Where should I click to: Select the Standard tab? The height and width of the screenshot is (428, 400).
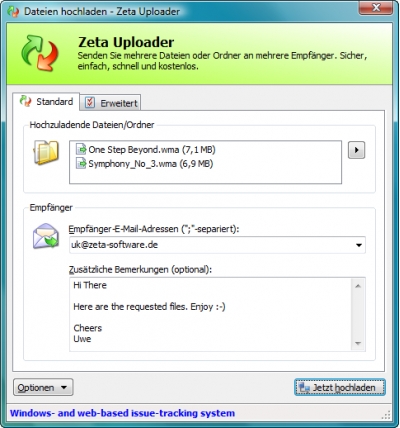[x=46, y=101]
